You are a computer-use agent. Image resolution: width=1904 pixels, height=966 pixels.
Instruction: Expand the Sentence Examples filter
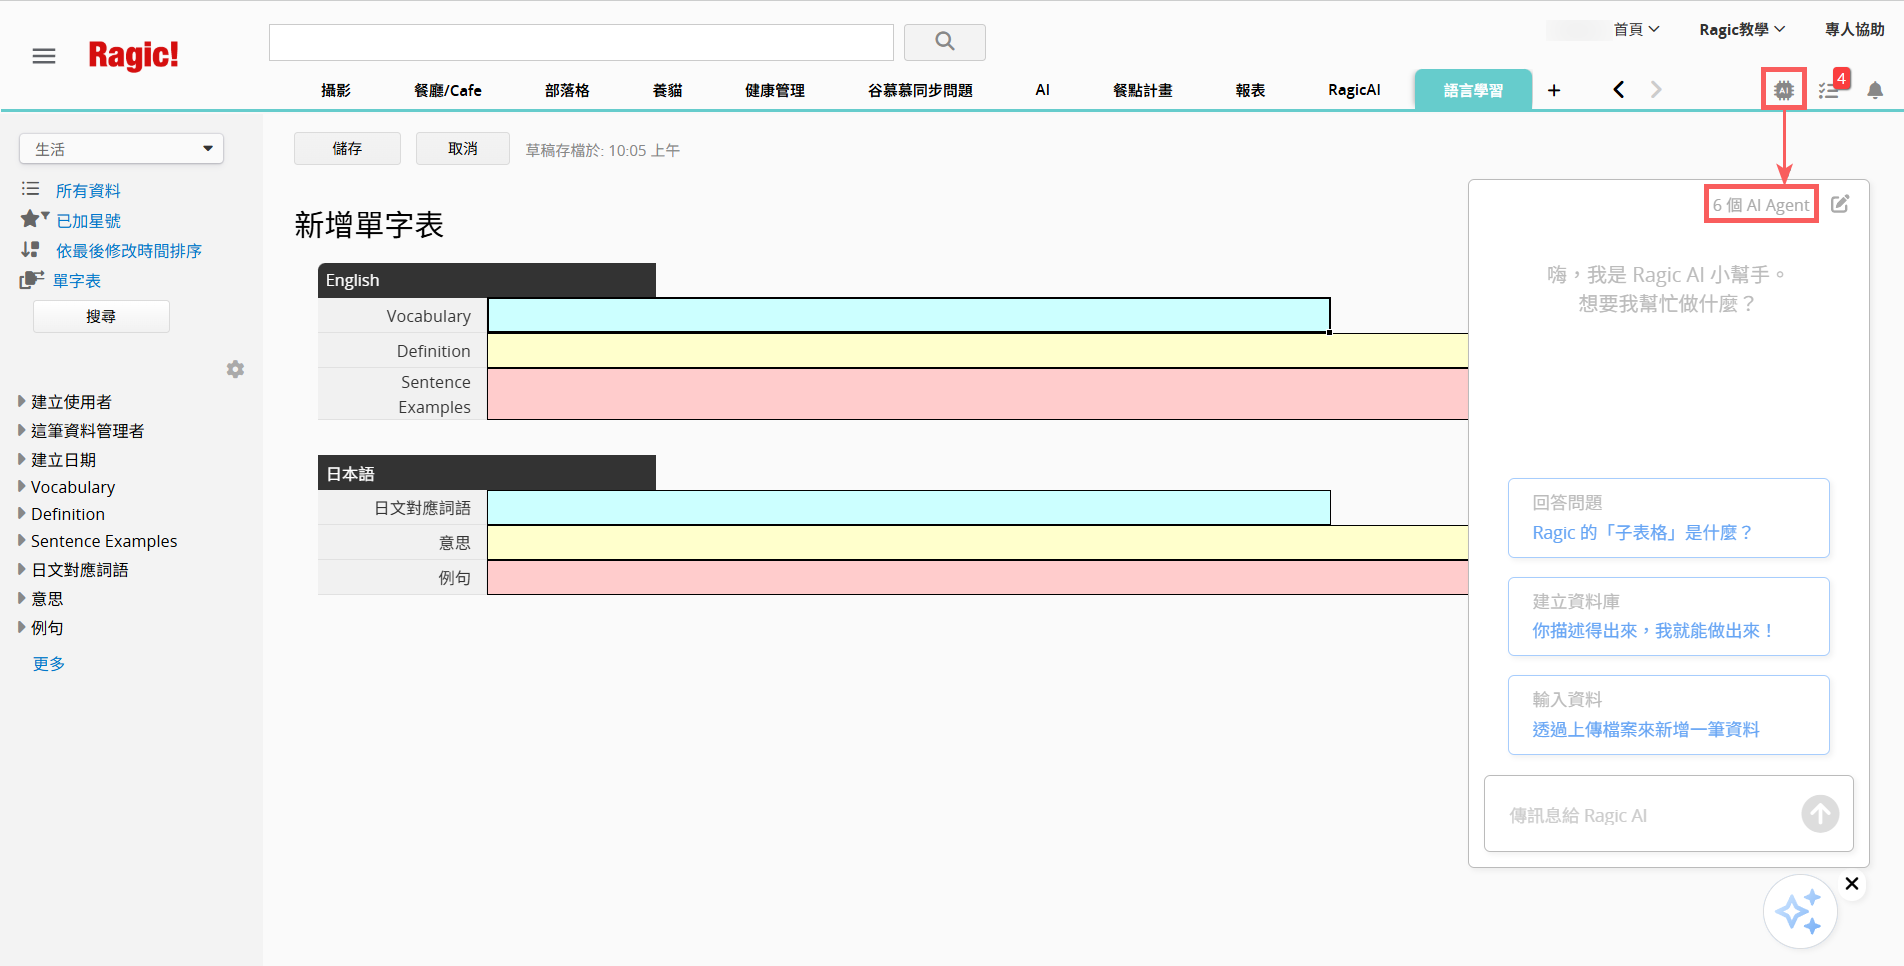(103, 541)
